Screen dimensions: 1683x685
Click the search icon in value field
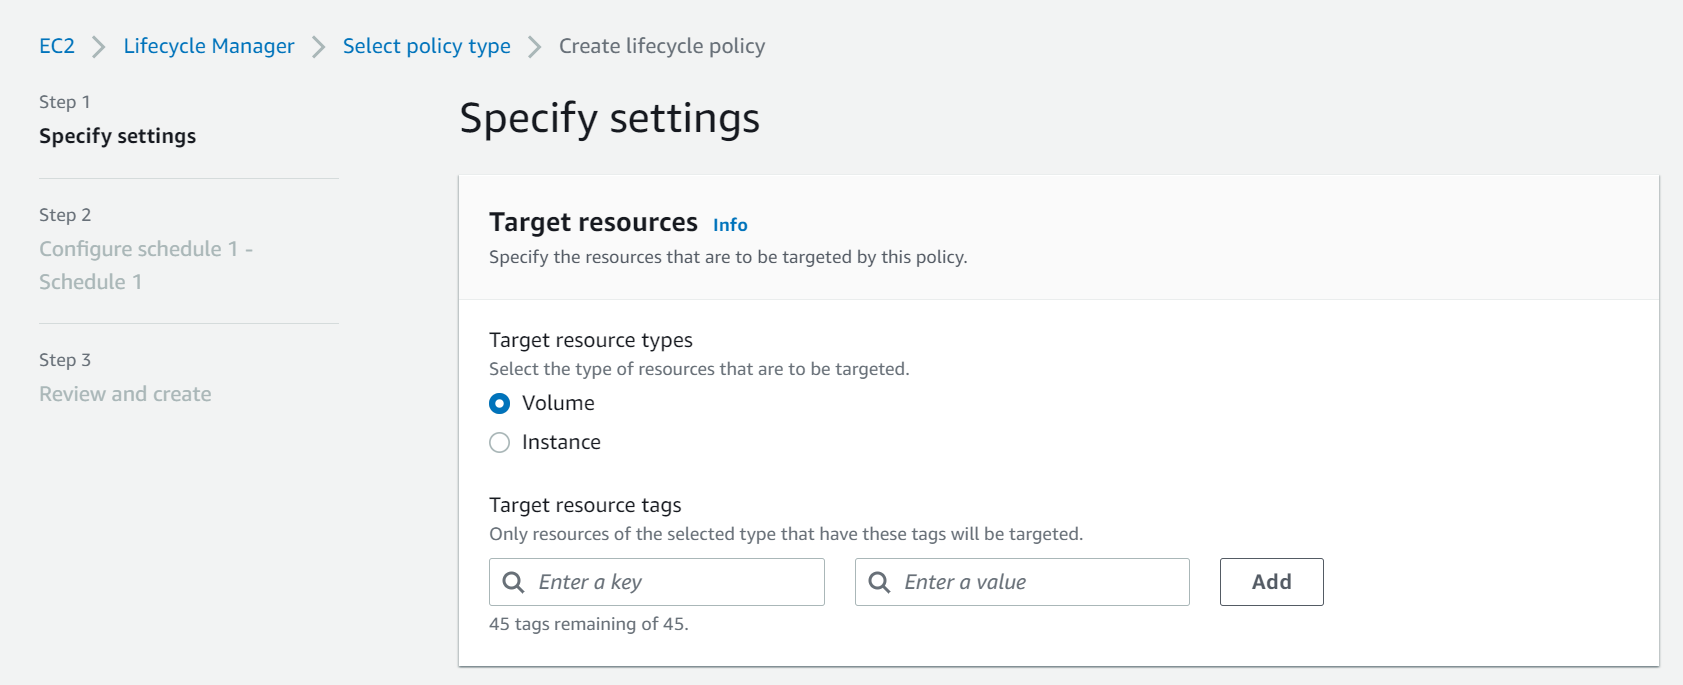(x=879, y=582)
